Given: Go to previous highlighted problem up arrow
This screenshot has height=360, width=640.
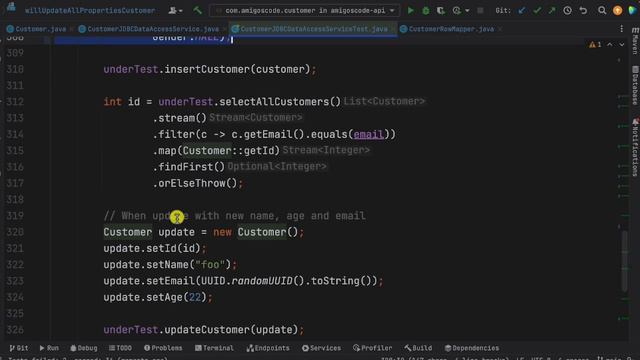Looking at the screenshot, I should [609, 44].
